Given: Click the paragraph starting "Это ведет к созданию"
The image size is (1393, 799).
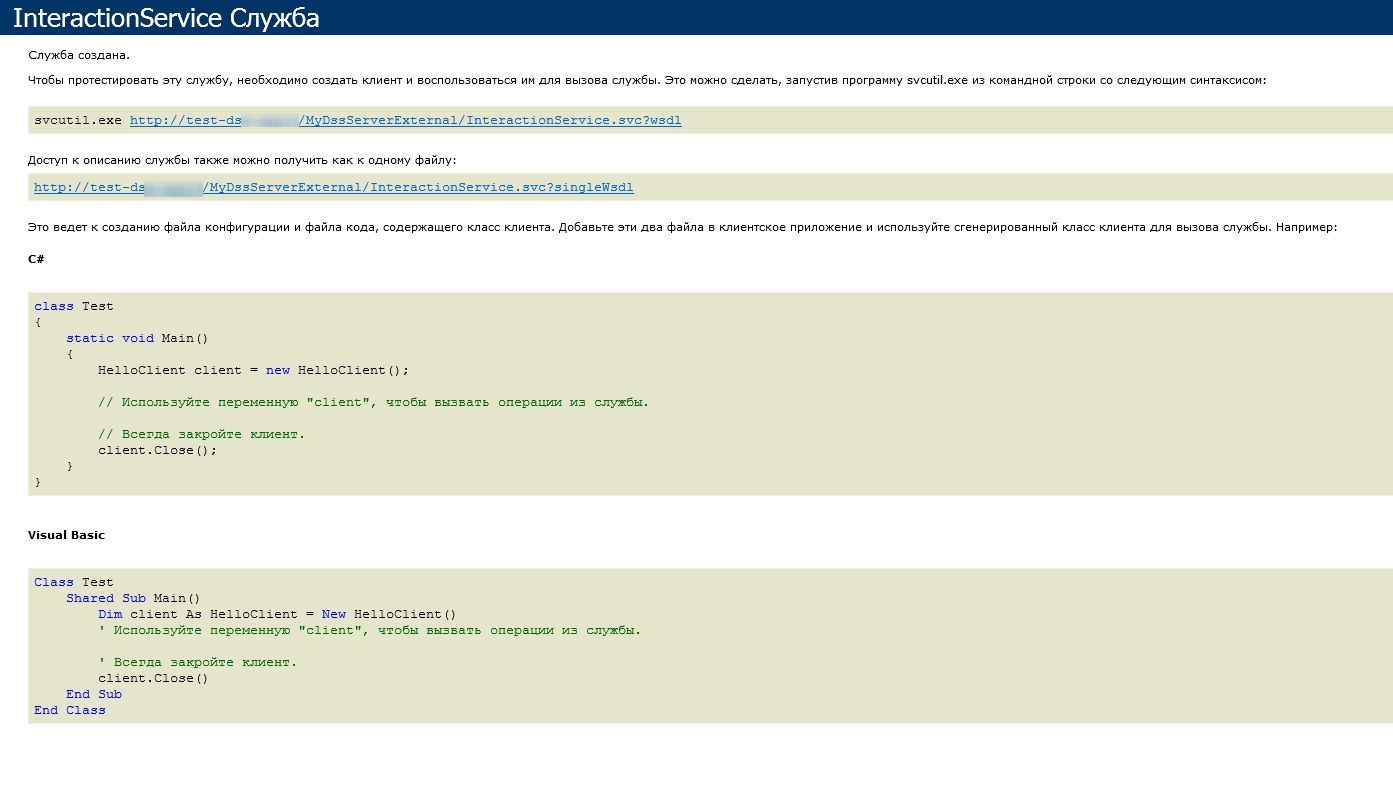Looking at the screenshot, I should (x=682, y=227).
